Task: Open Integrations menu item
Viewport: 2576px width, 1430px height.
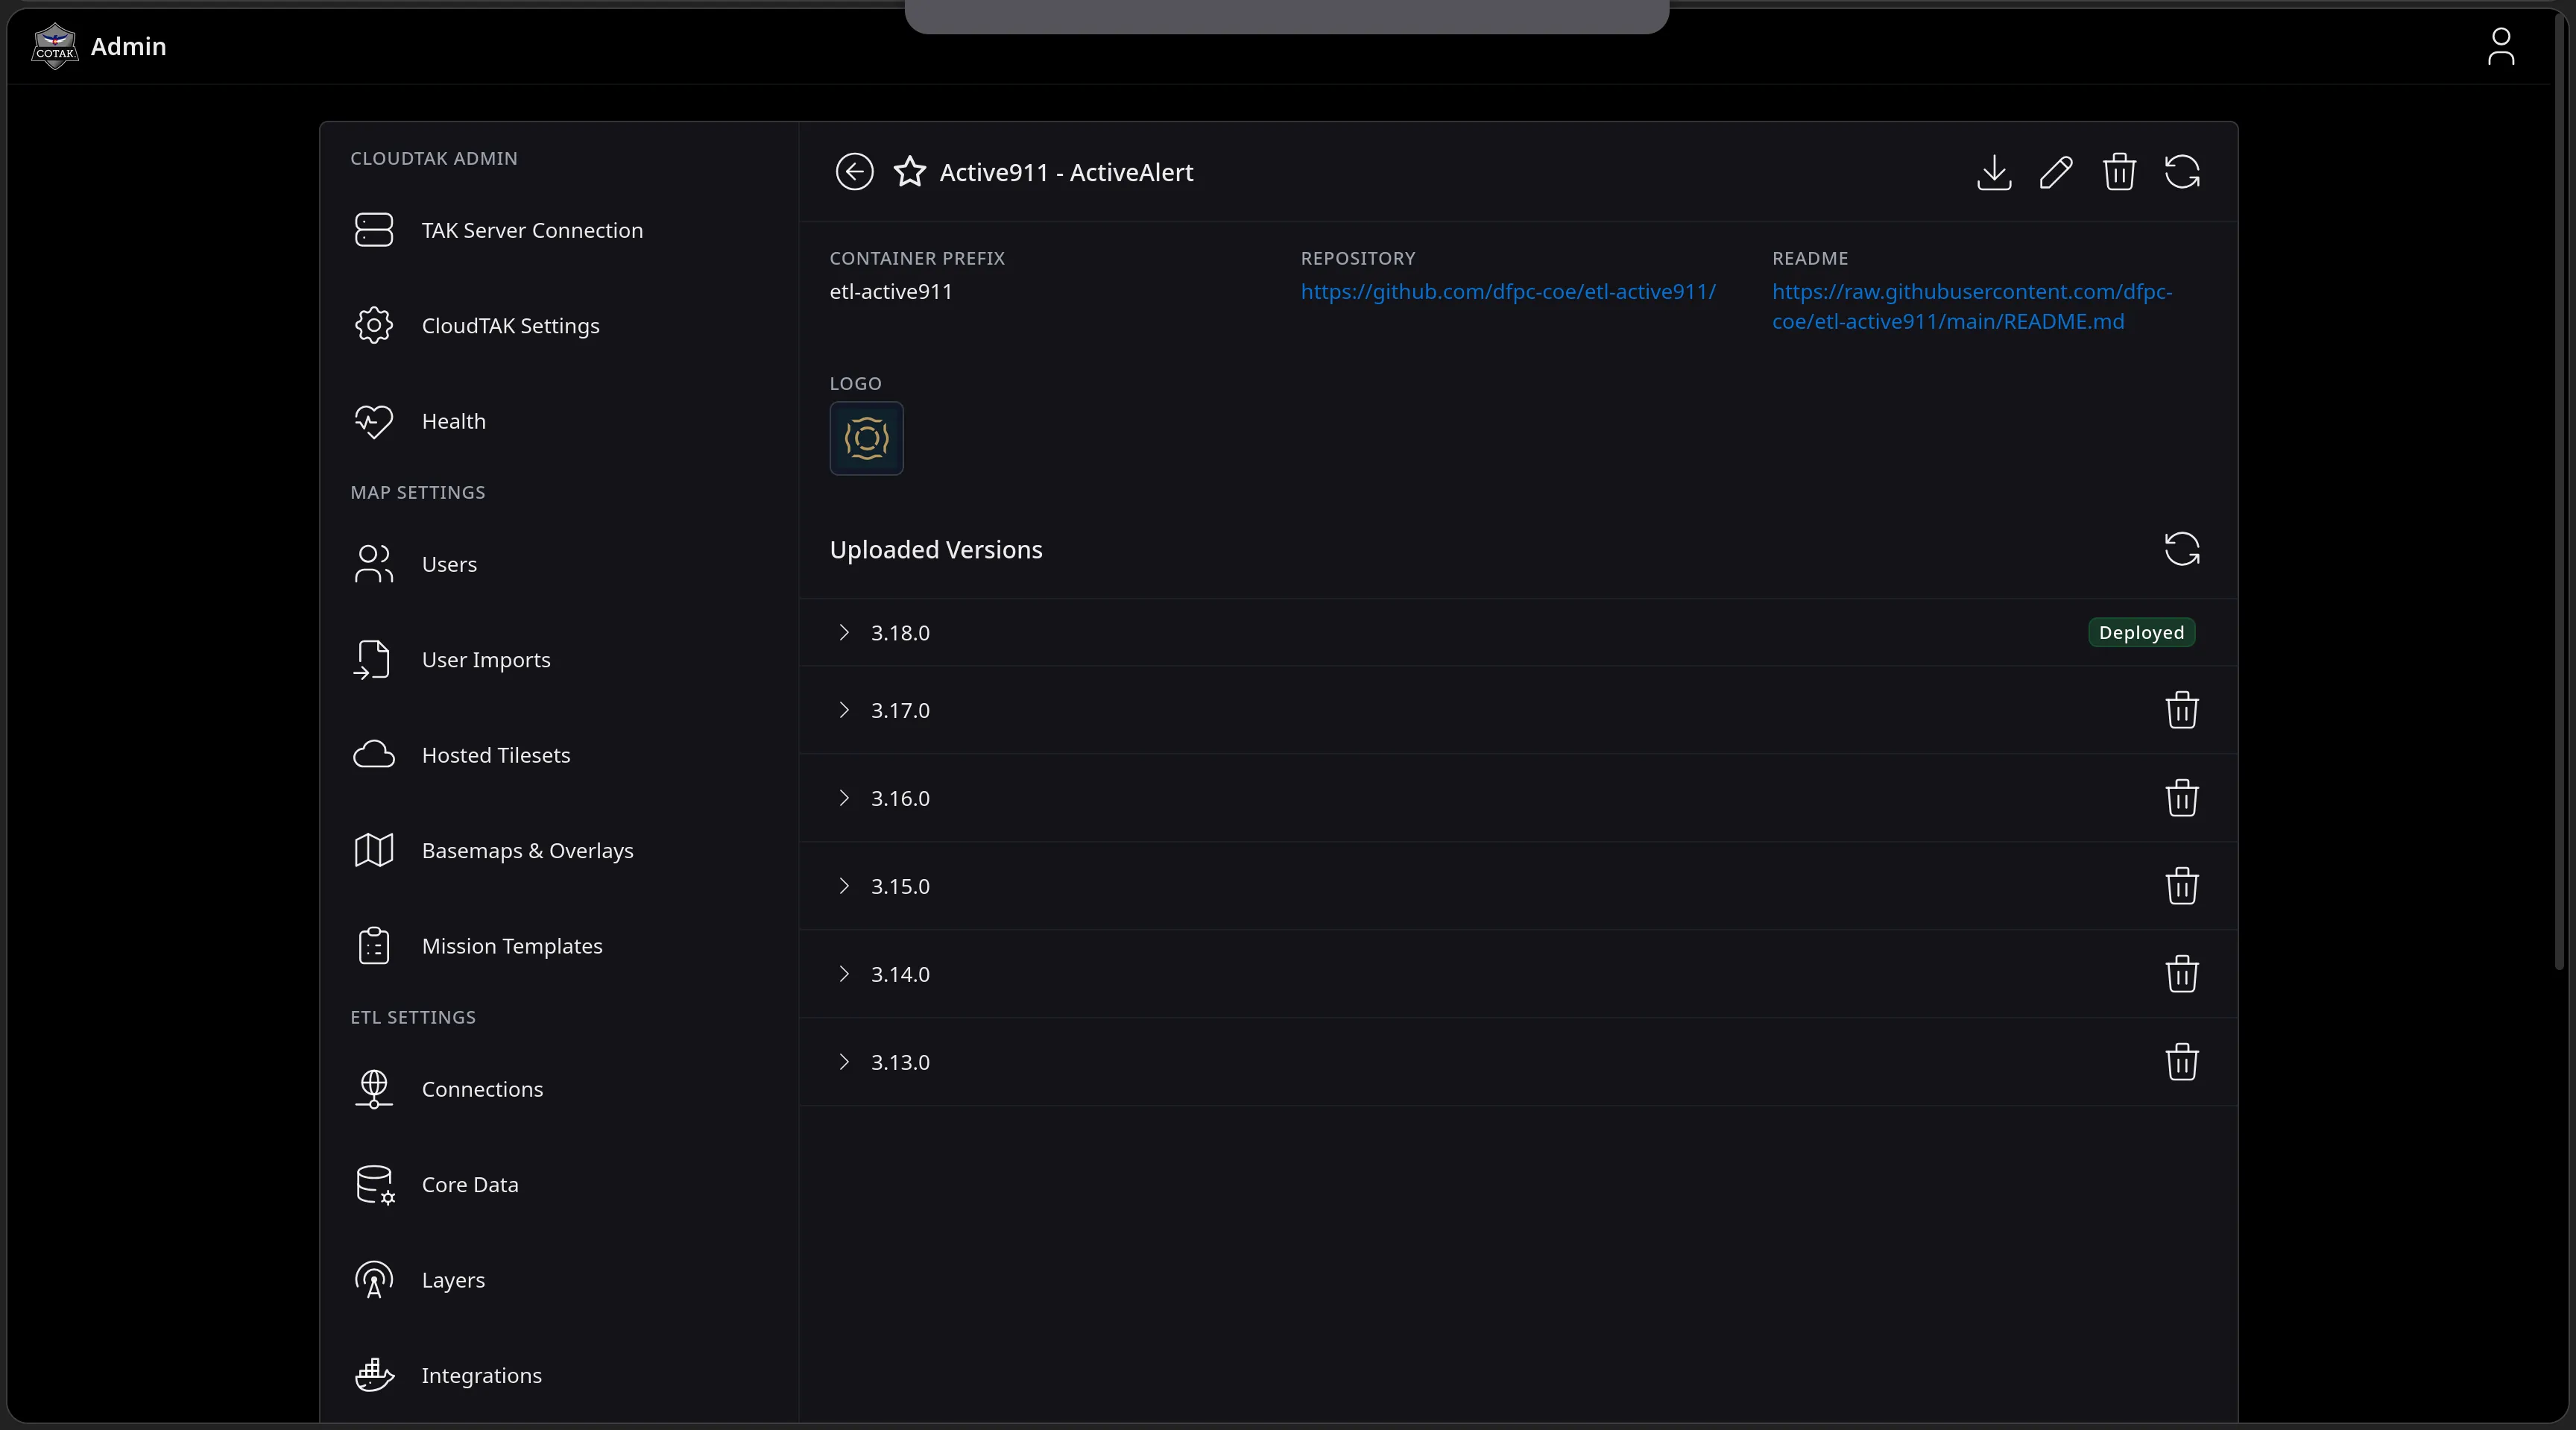Action: tap(559, 1376)
